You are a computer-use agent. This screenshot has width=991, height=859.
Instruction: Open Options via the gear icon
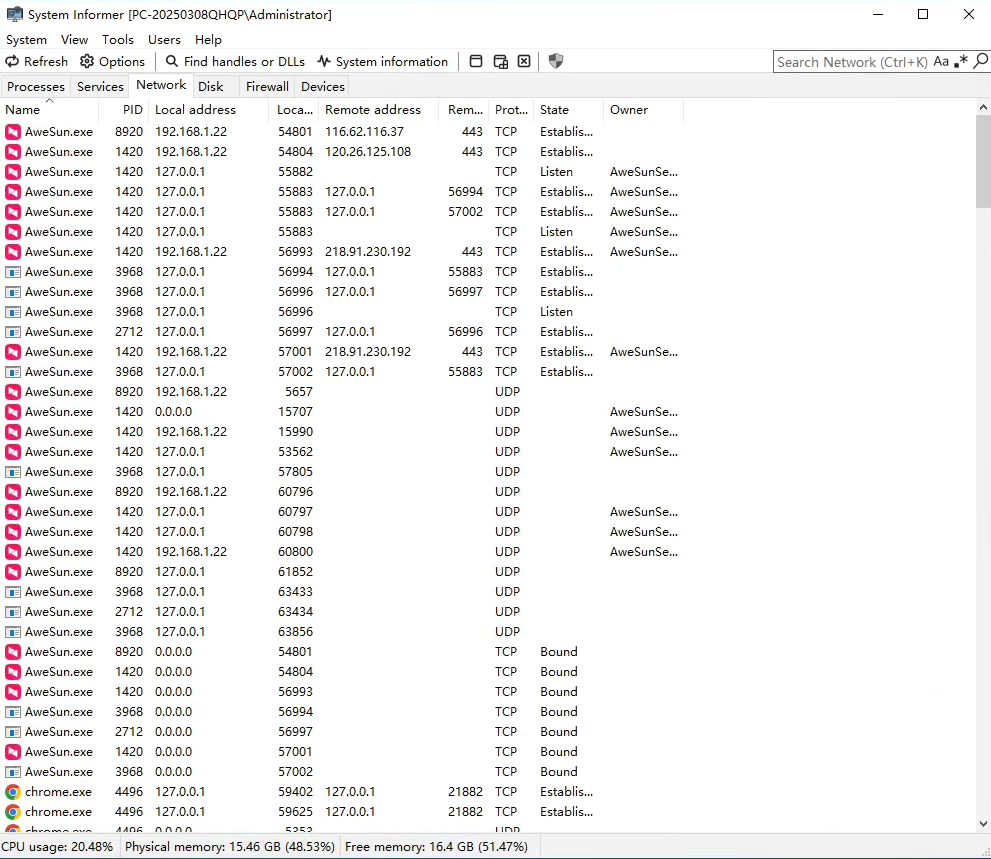click(x=87, y=61)
